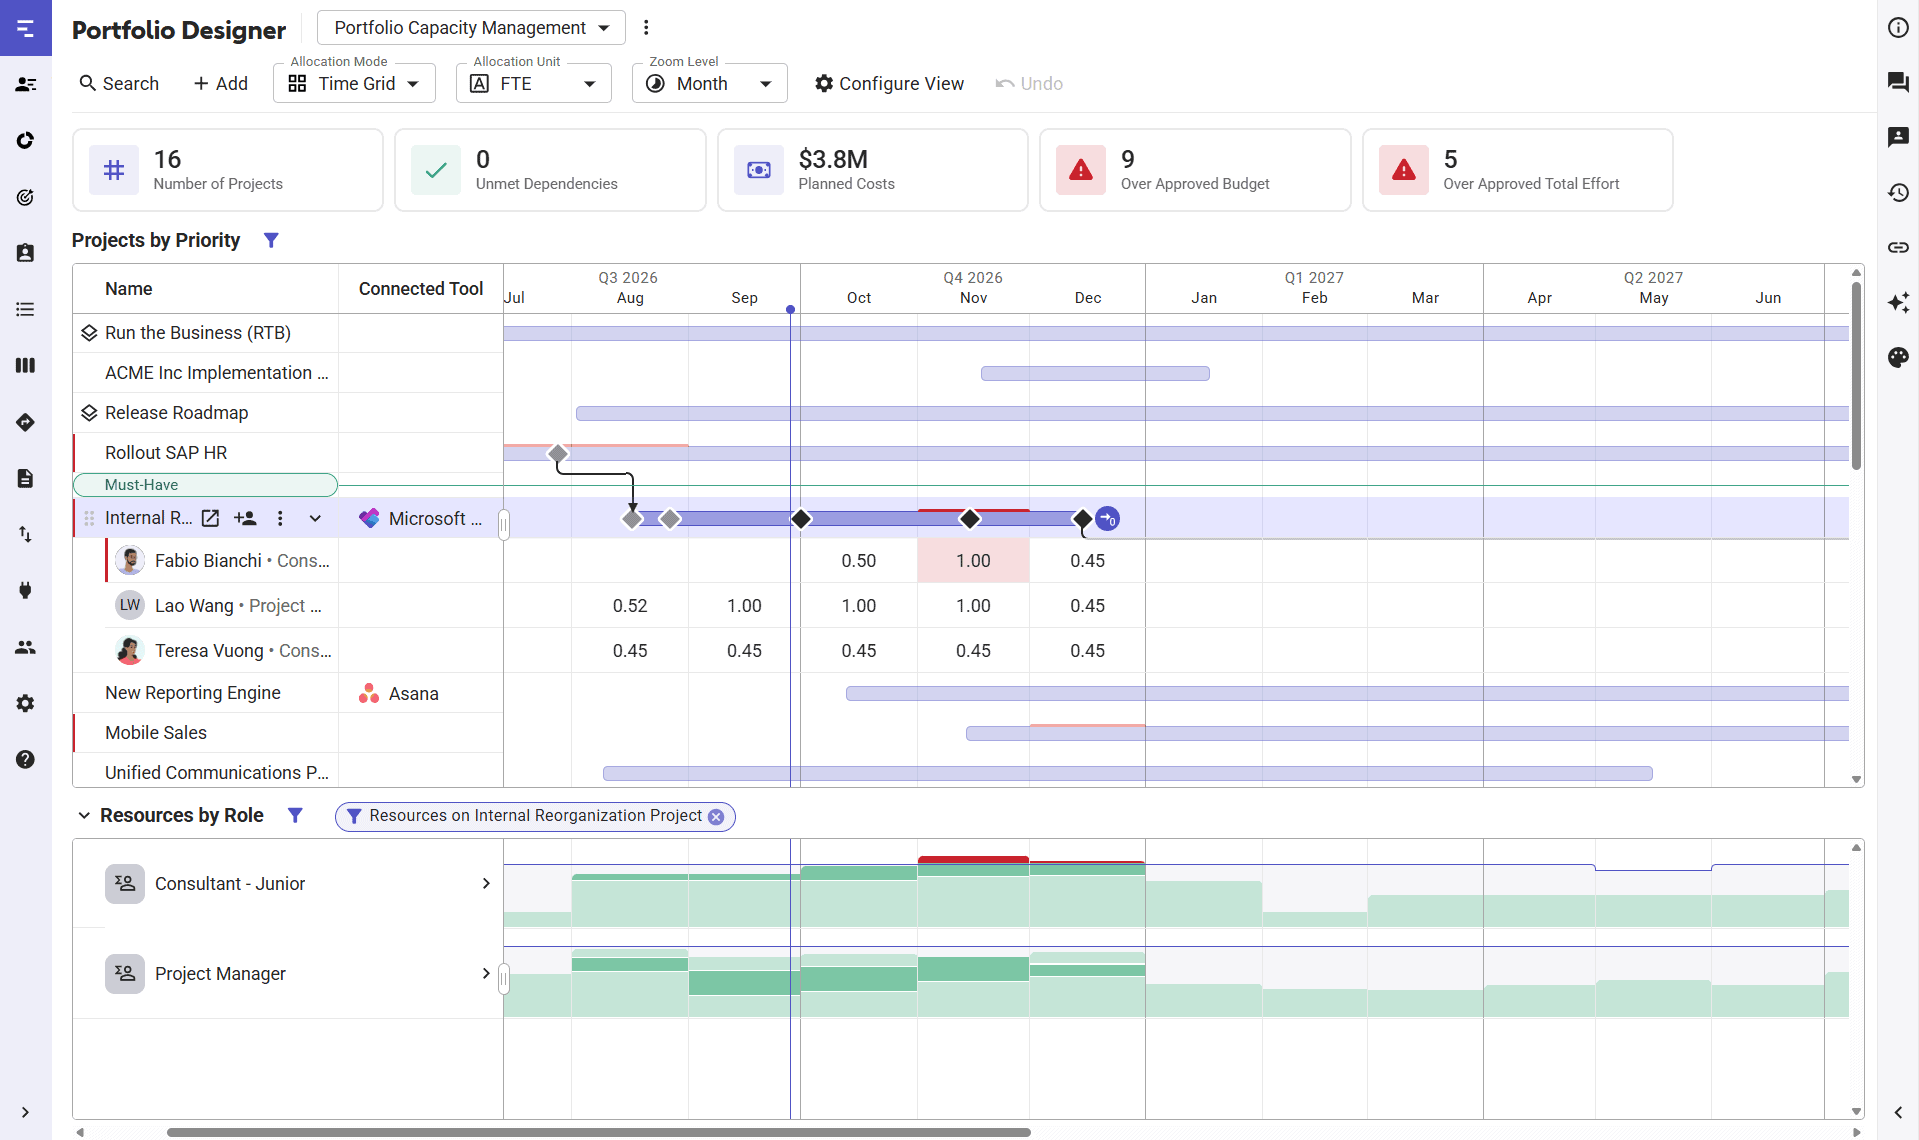Open the settings gear in left sidebar
This screenshot has height=1140, width=1919.
(x=26, y=703)
